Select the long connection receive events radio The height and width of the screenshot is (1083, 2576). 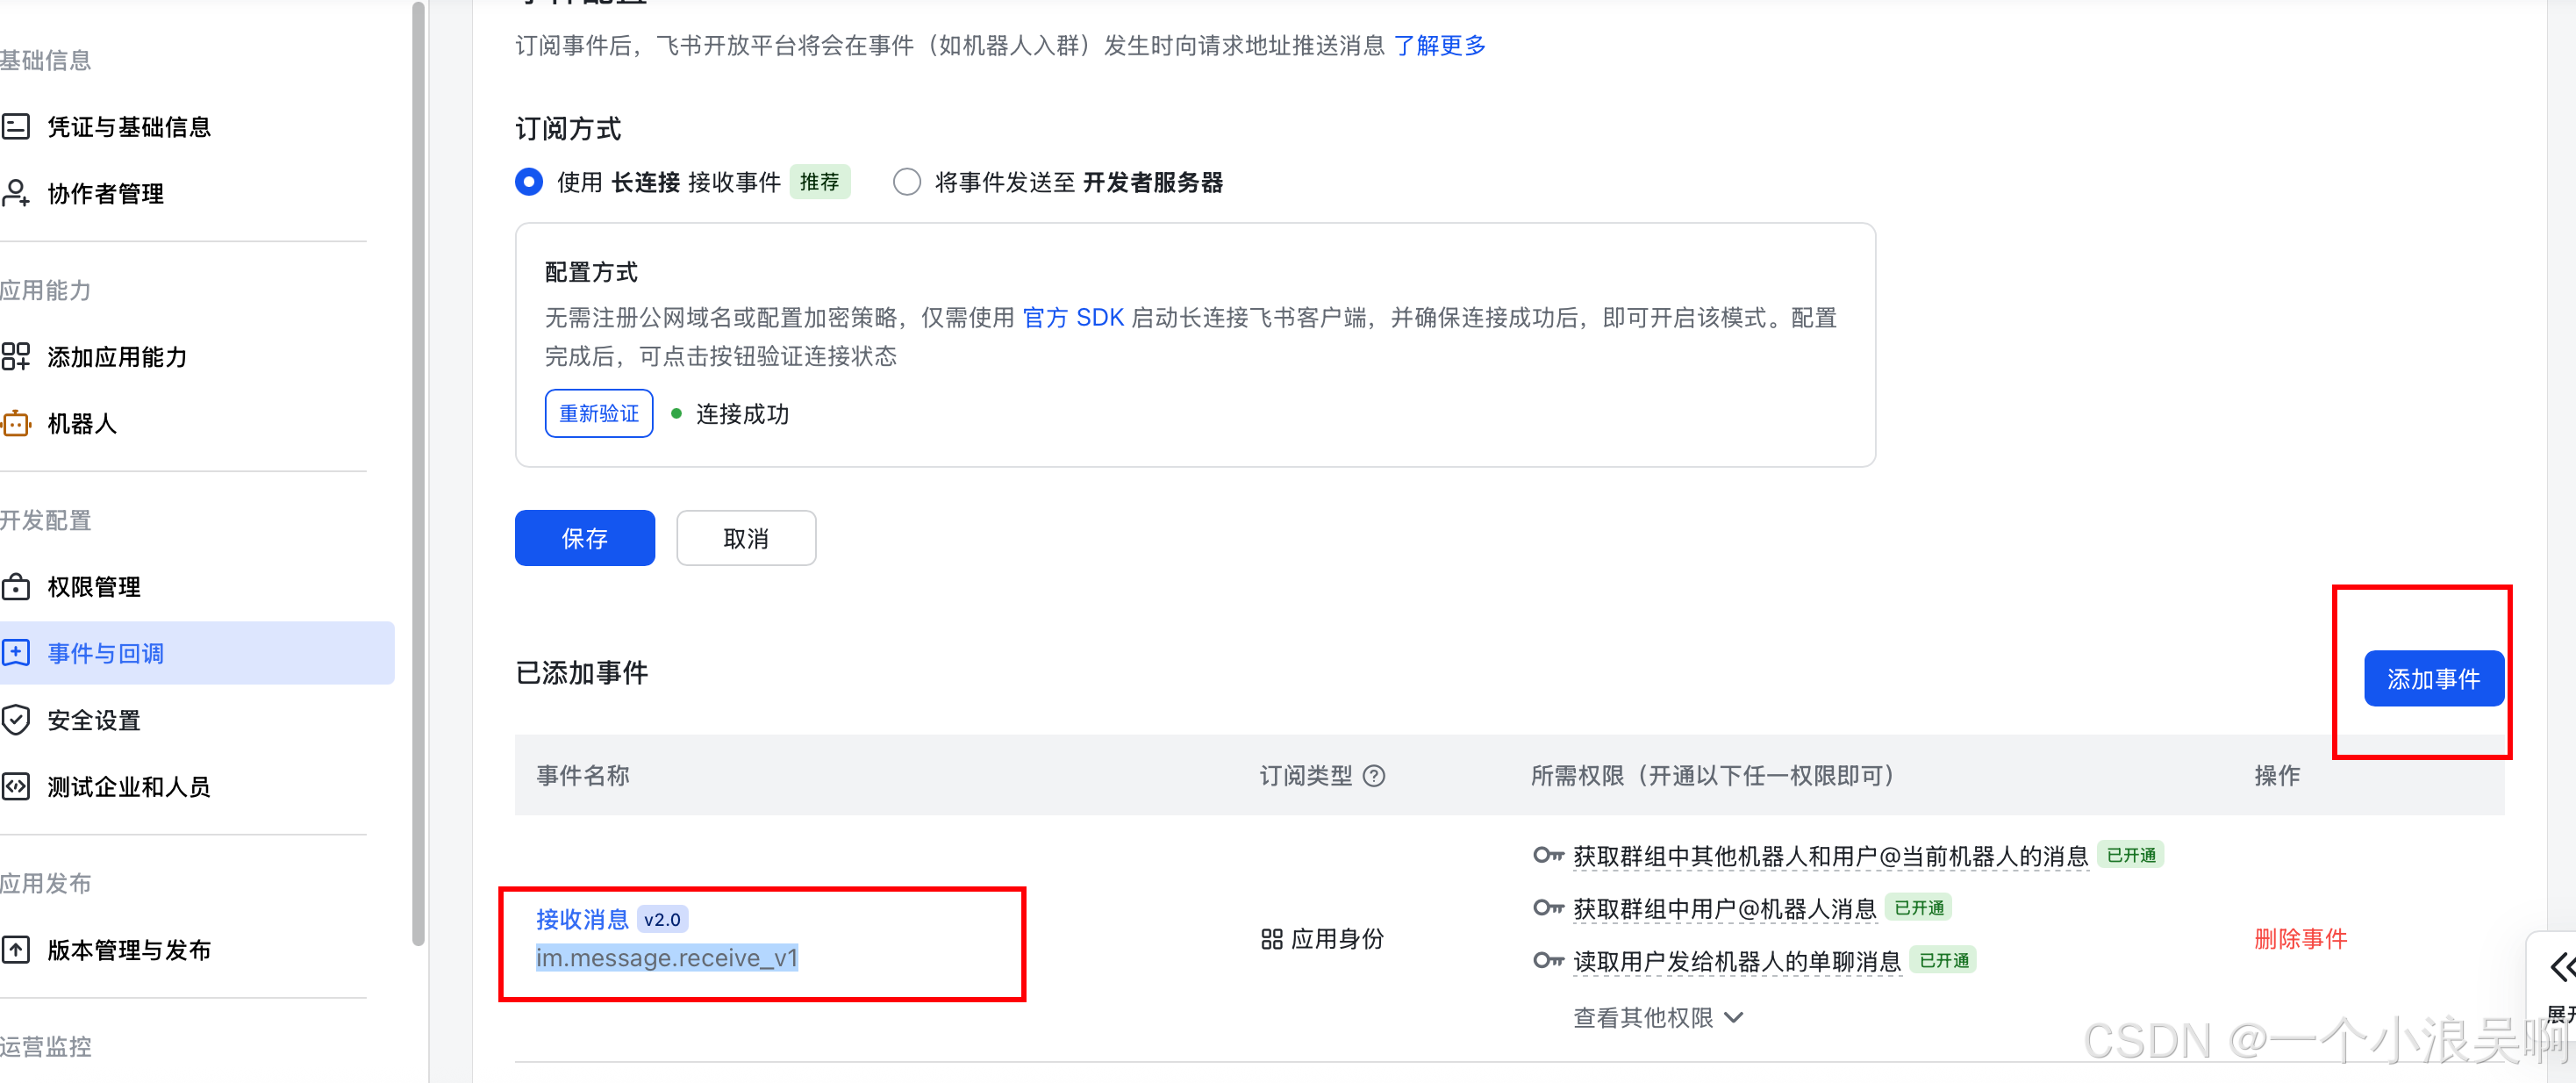529,182
